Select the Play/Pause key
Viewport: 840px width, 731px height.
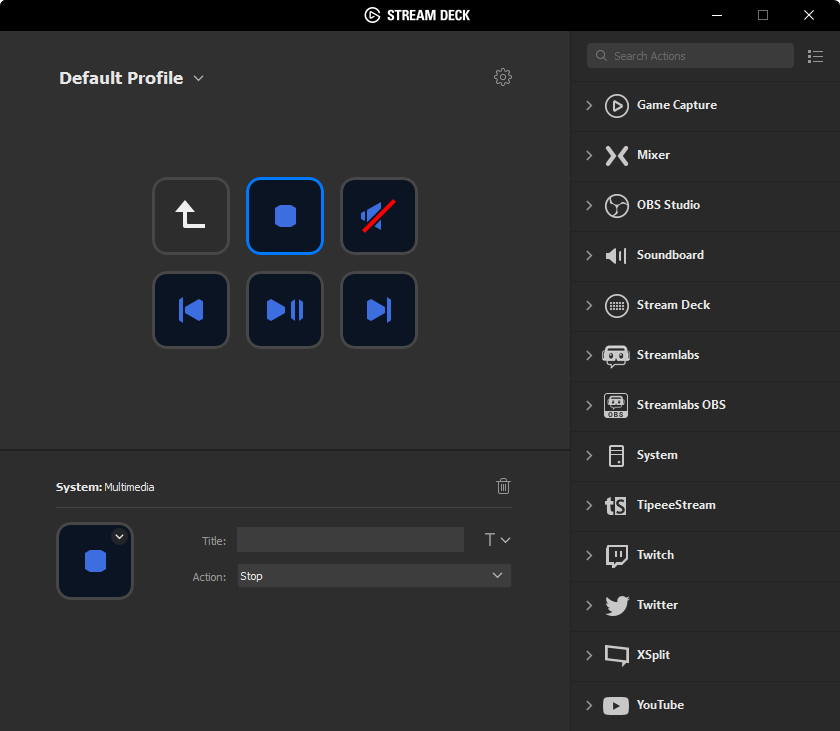(285, 310)
